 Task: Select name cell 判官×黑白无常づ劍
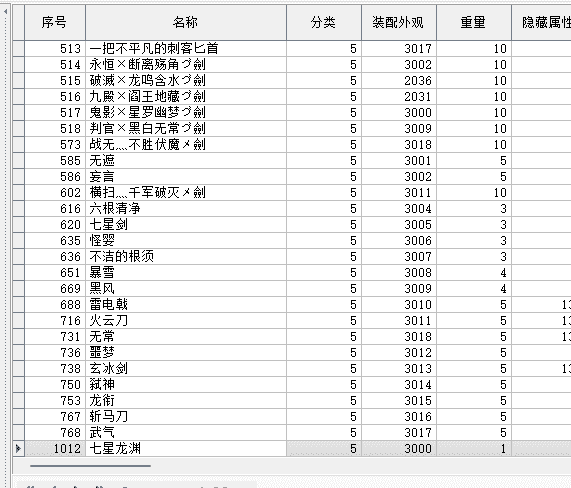(x=186, y=129)
